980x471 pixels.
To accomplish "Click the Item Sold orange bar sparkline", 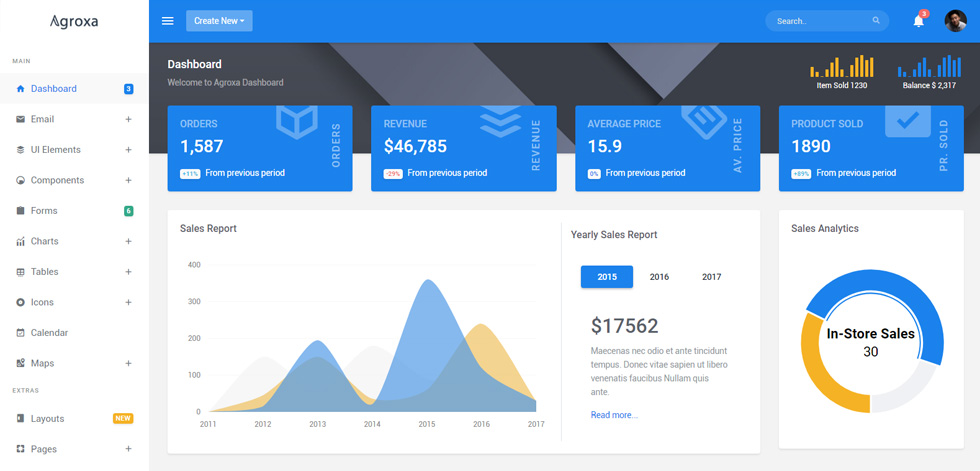I will click(842, 66).
